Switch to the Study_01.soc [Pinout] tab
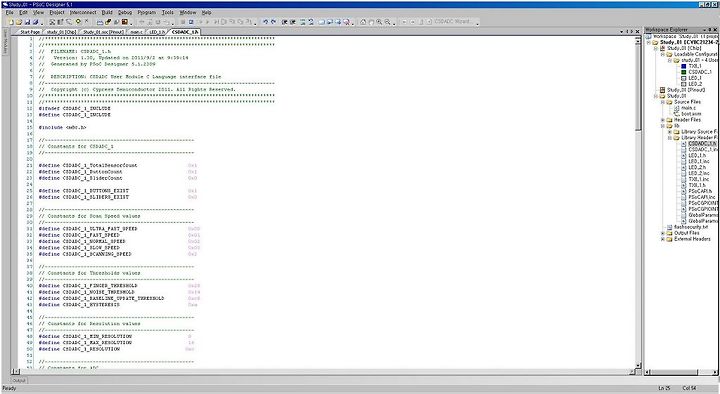Image resolution: width=720 pixels, height=394 pixels. point(103,32)
